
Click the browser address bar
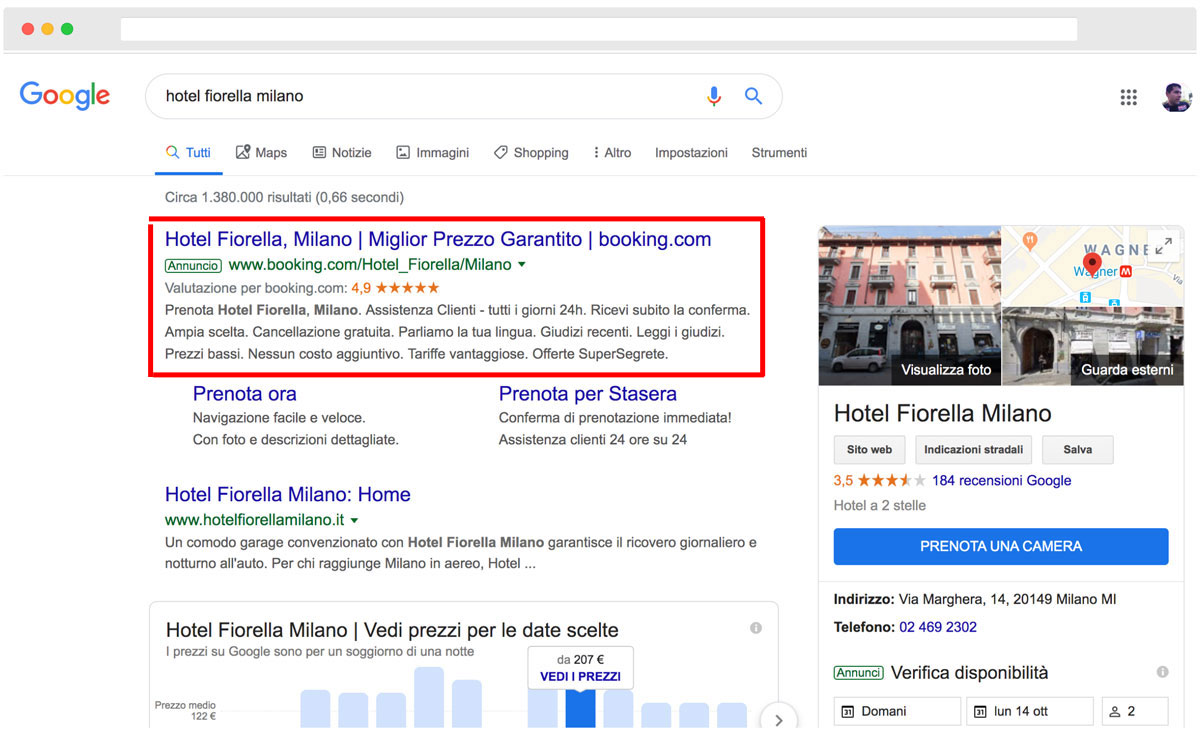tap(599, 29)
